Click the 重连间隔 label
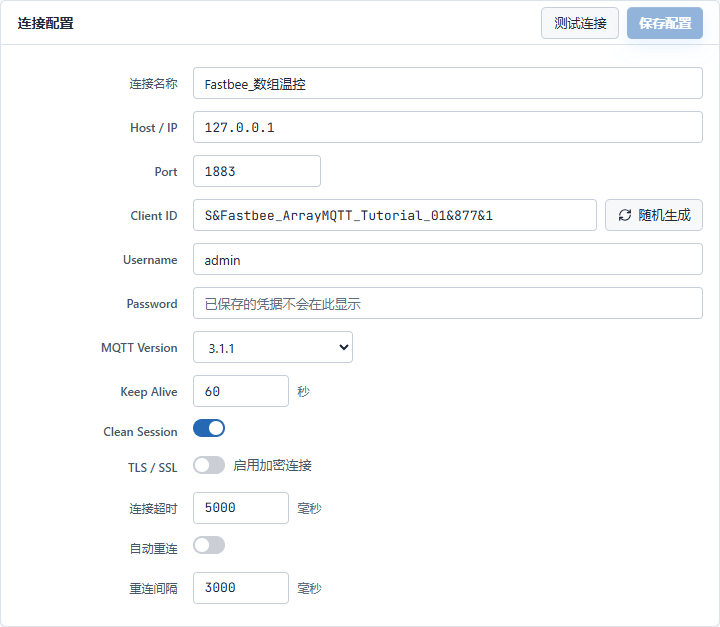 153,588
